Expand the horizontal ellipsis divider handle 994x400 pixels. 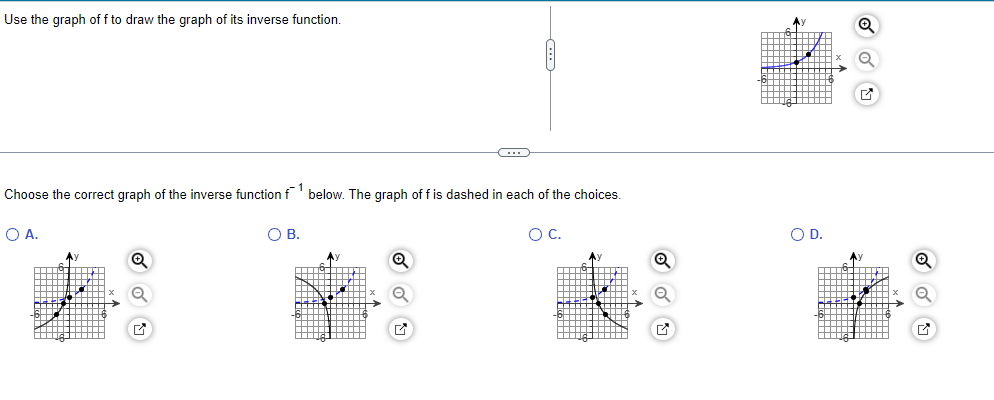click(513, 152)
